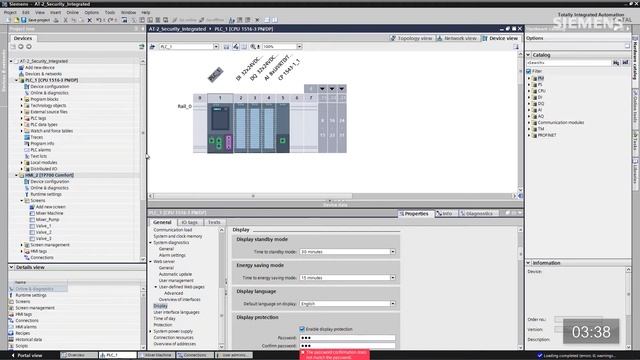Click the Overview button in bottom taskbar
The height and width of the screenshot is (360, 640).
point(79,355)
